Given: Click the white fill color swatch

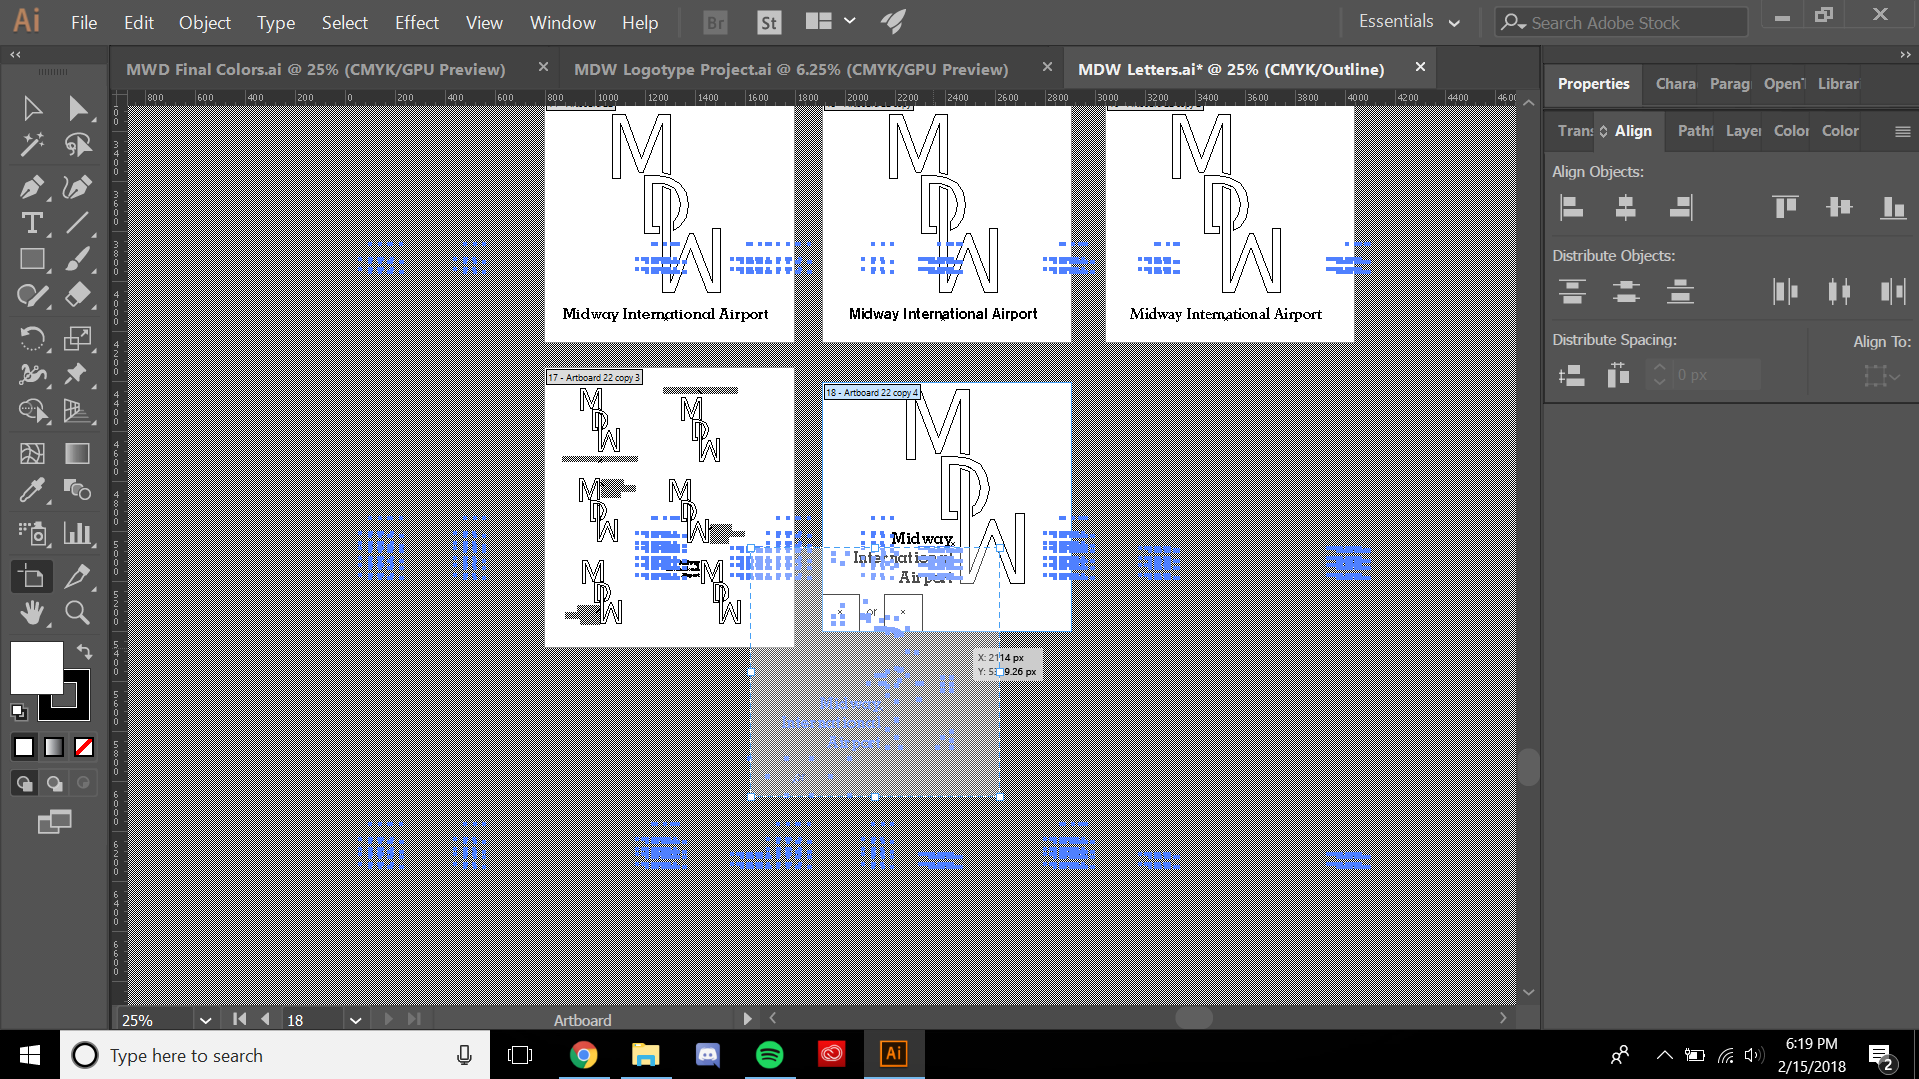Looking at the screenshot, I should point(35,668).
